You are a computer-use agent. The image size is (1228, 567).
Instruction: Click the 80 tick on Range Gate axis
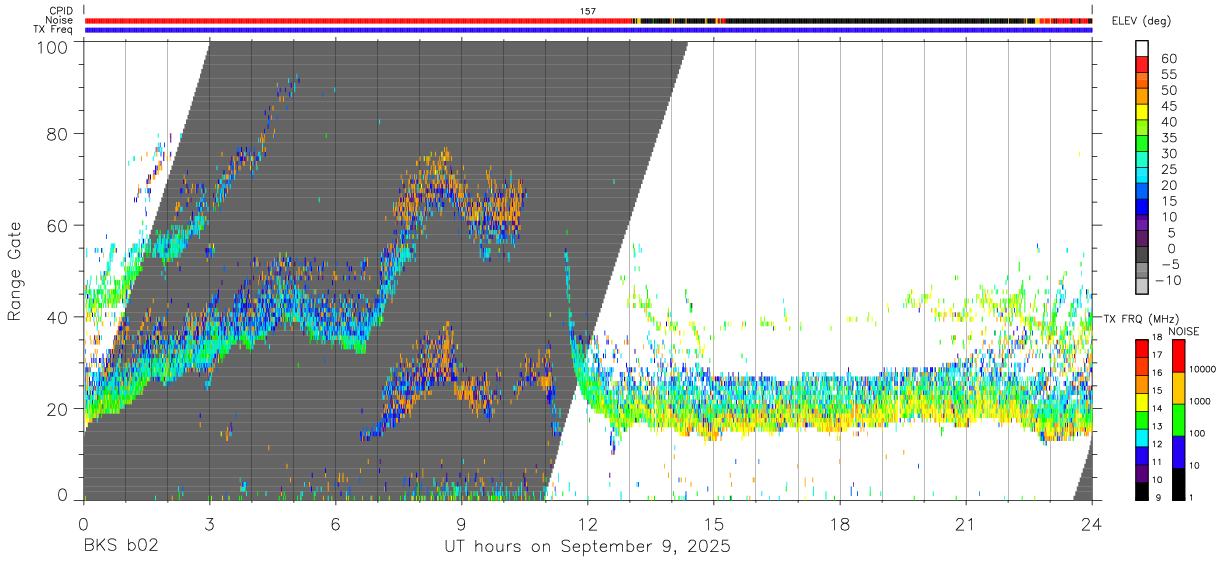(x=58, y=133)
